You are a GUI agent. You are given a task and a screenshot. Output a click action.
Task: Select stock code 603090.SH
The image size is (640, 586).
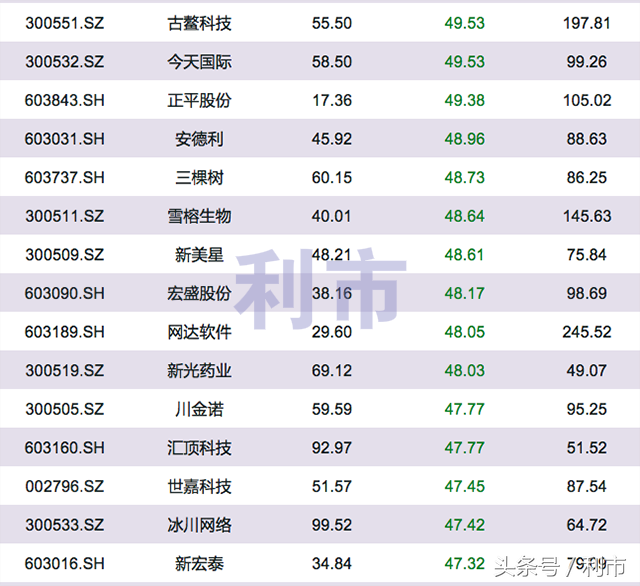[64, 293]
